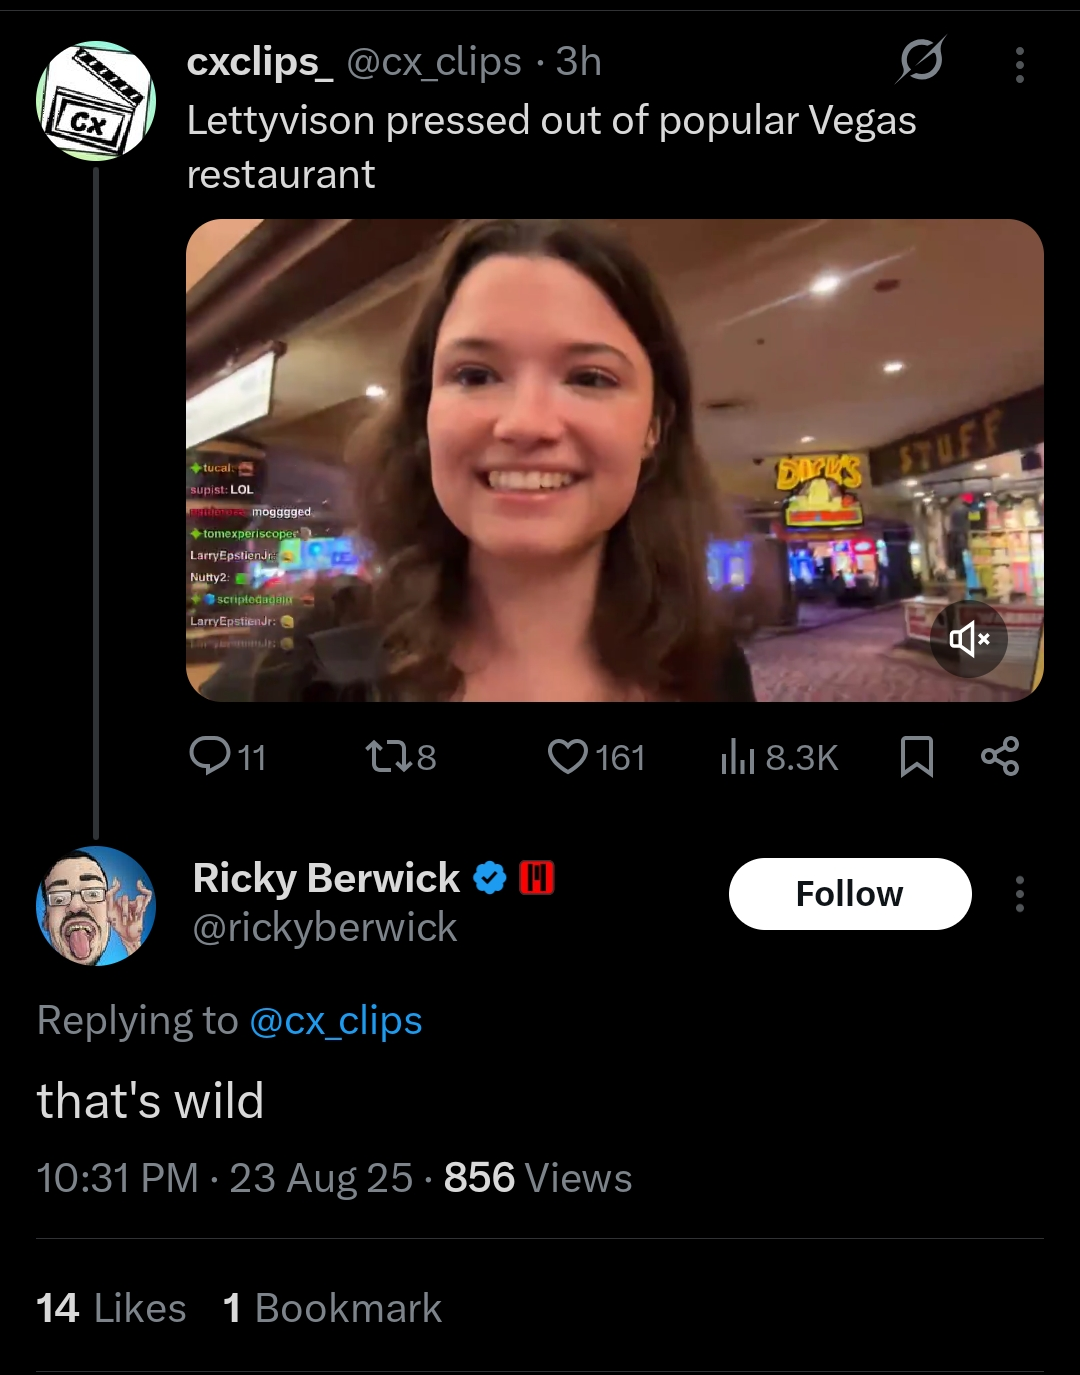
Task: Tap the share icon under the video
Action: (x=1000, y=756)
